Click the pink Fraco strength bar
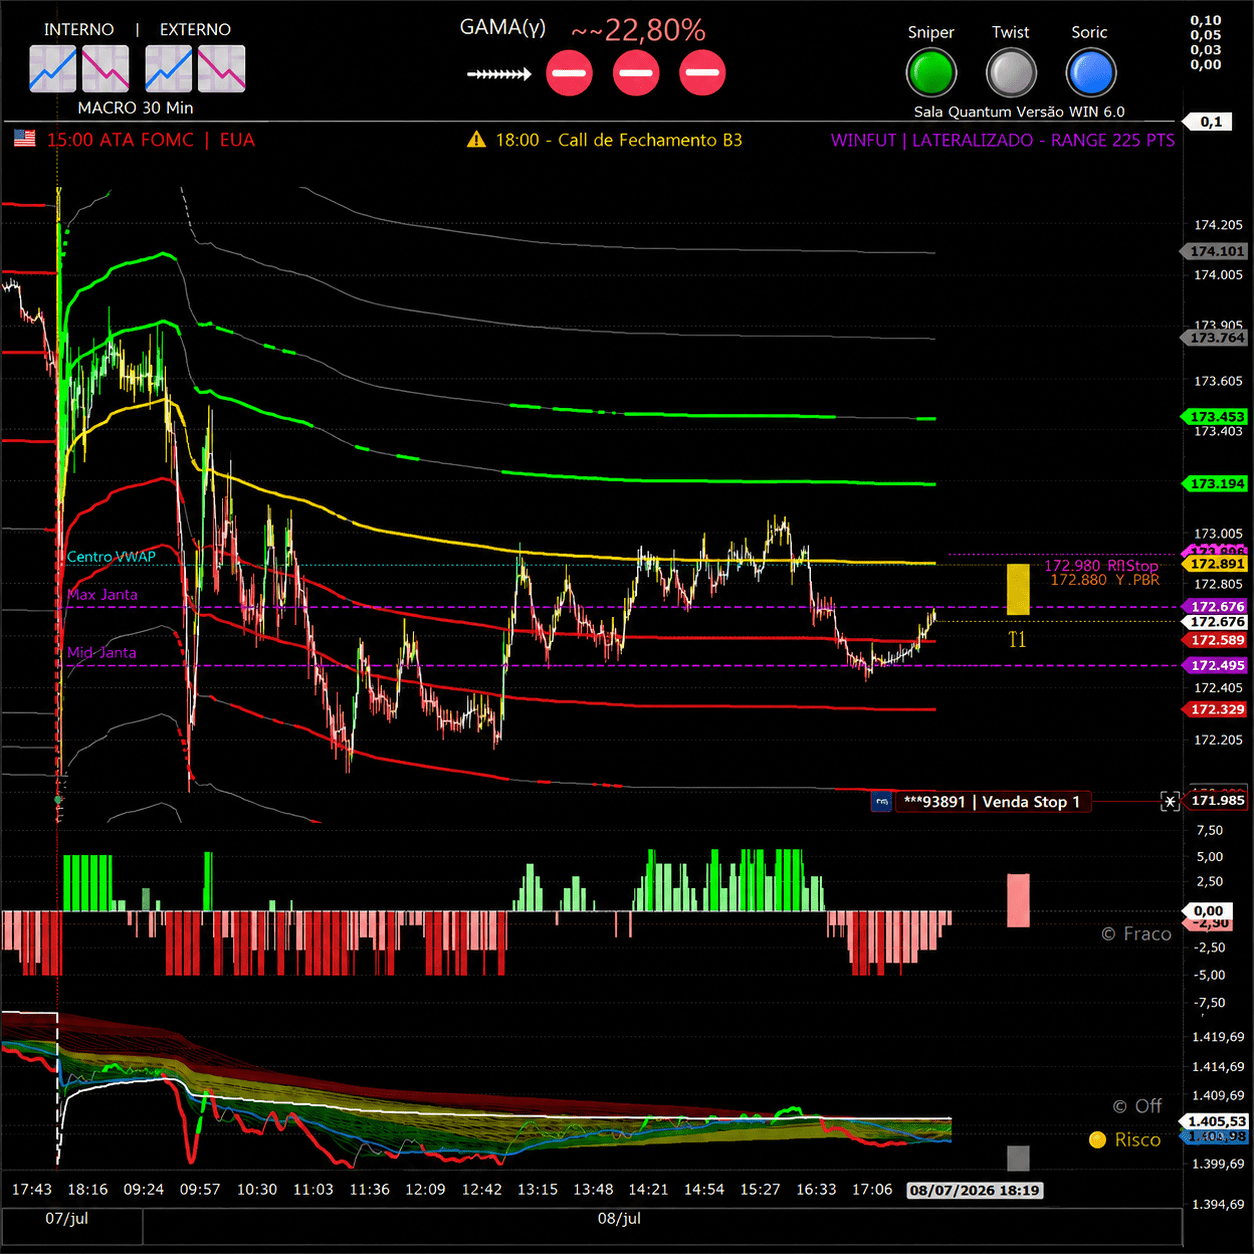The width and height of the screenshot is (1254, 1254). coord(1018,901)
